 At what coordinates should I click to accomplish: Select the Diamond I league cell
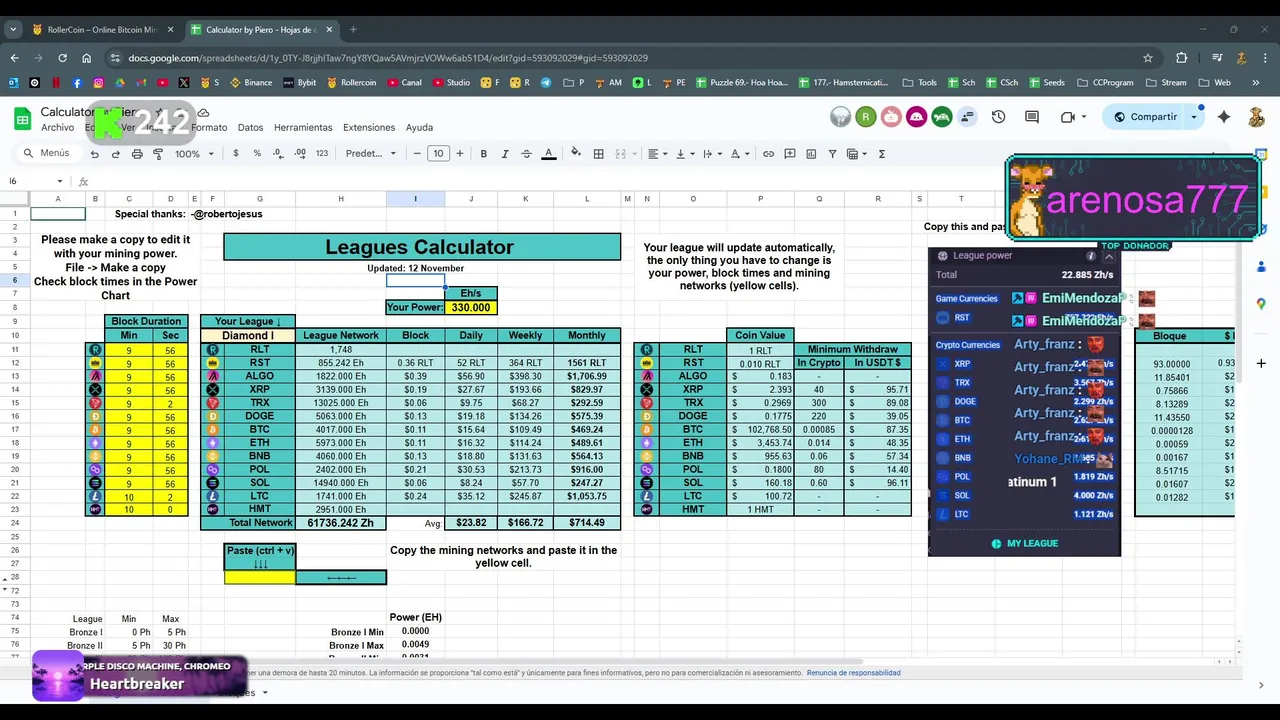(248, 335)
